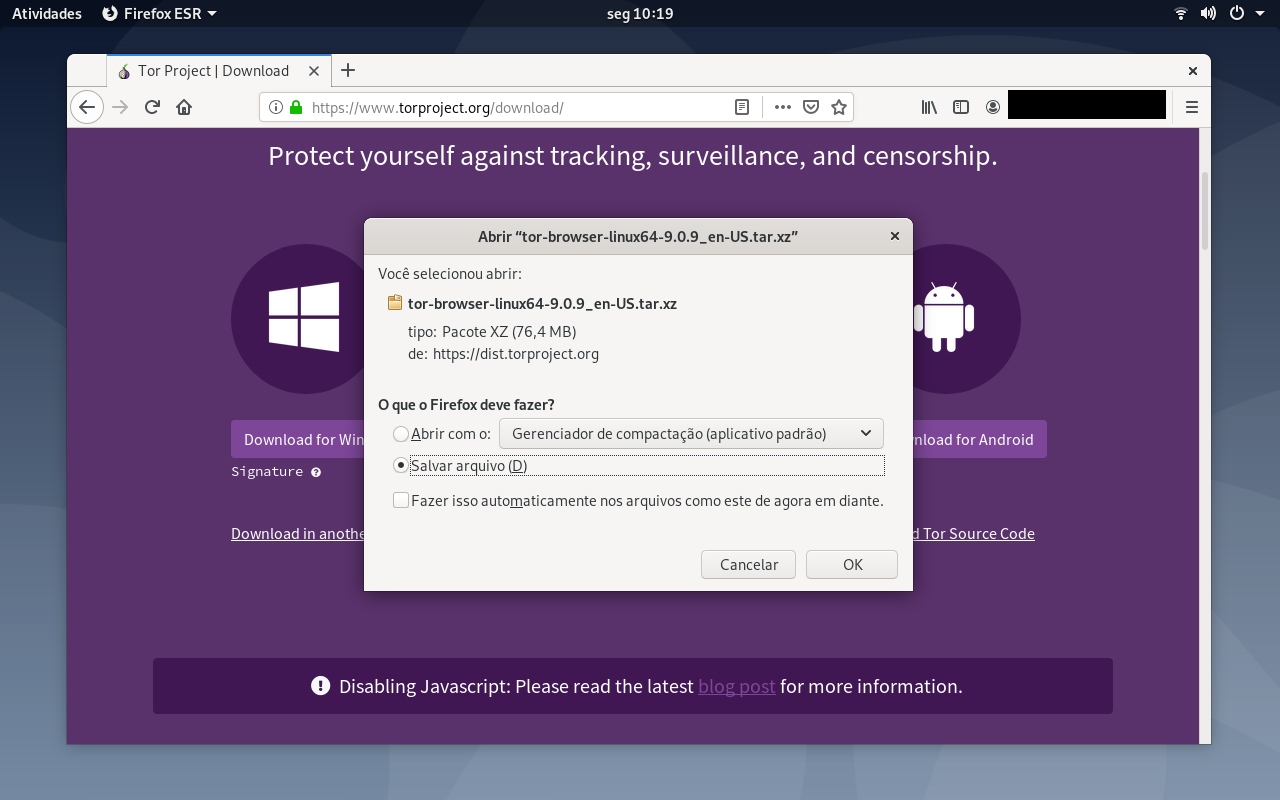Close the Abrir download dialog

[895, 236]
